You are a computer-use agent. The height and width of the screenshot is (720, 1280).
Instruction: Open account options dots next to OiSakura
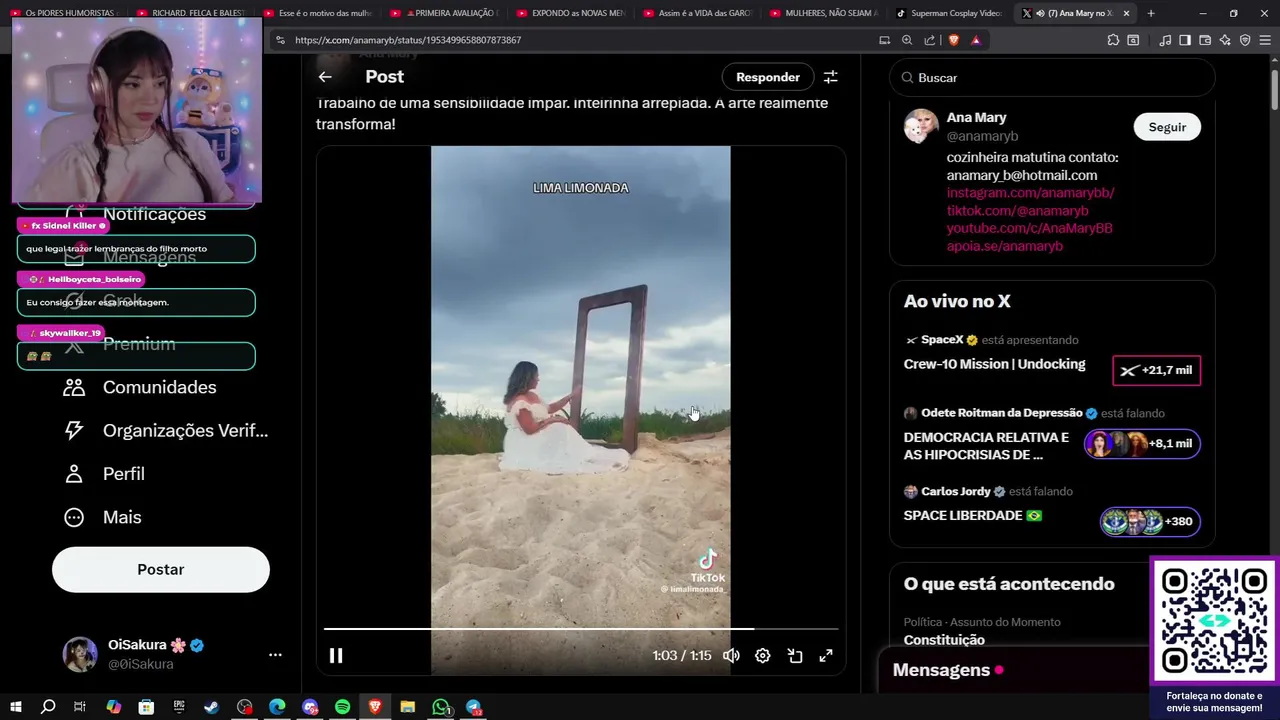275,655
